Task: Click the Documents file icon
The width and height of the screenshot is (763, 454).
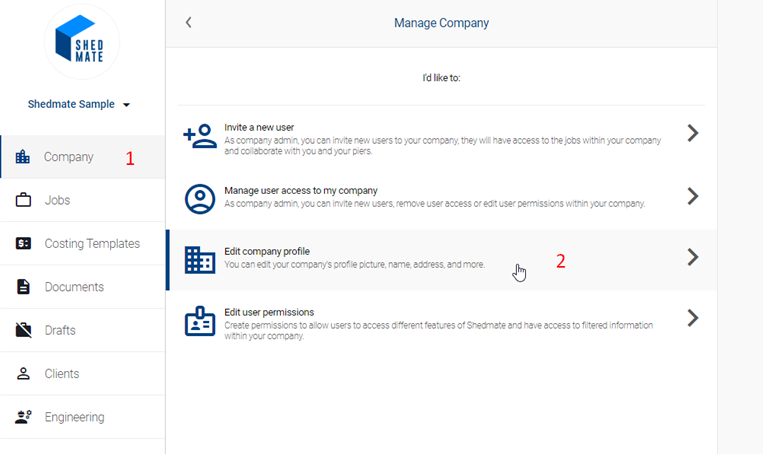Action: 23,287
